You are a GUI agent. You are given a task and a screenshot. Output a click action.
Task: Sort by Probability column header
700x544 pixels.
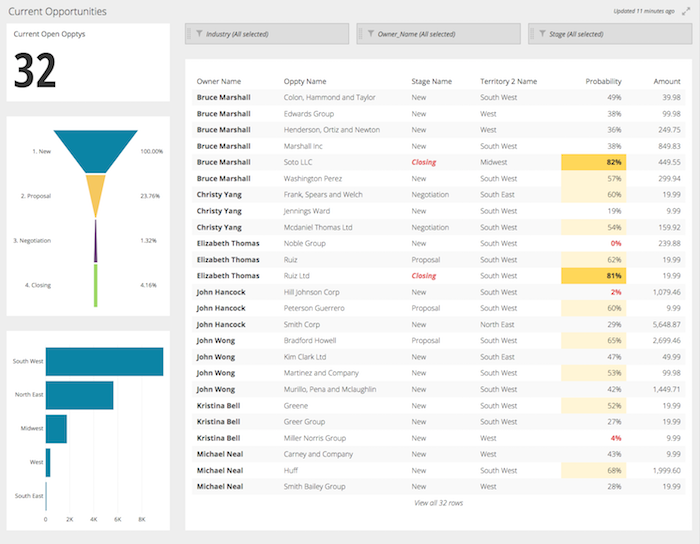[603, 81]
